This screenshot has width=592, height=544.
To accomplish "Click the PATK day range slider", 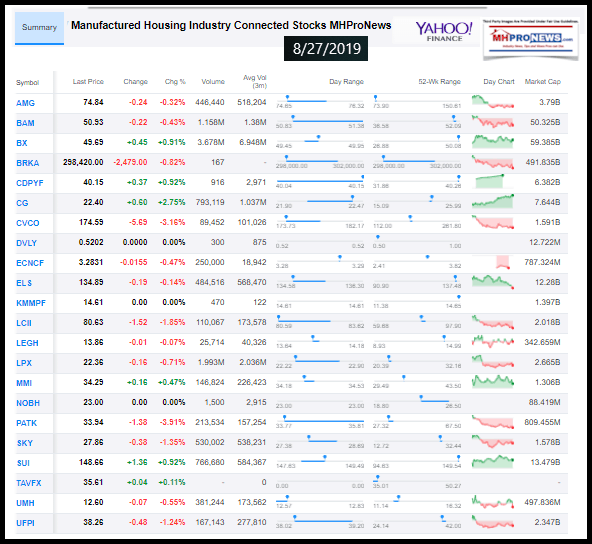I will coord(320,421).
